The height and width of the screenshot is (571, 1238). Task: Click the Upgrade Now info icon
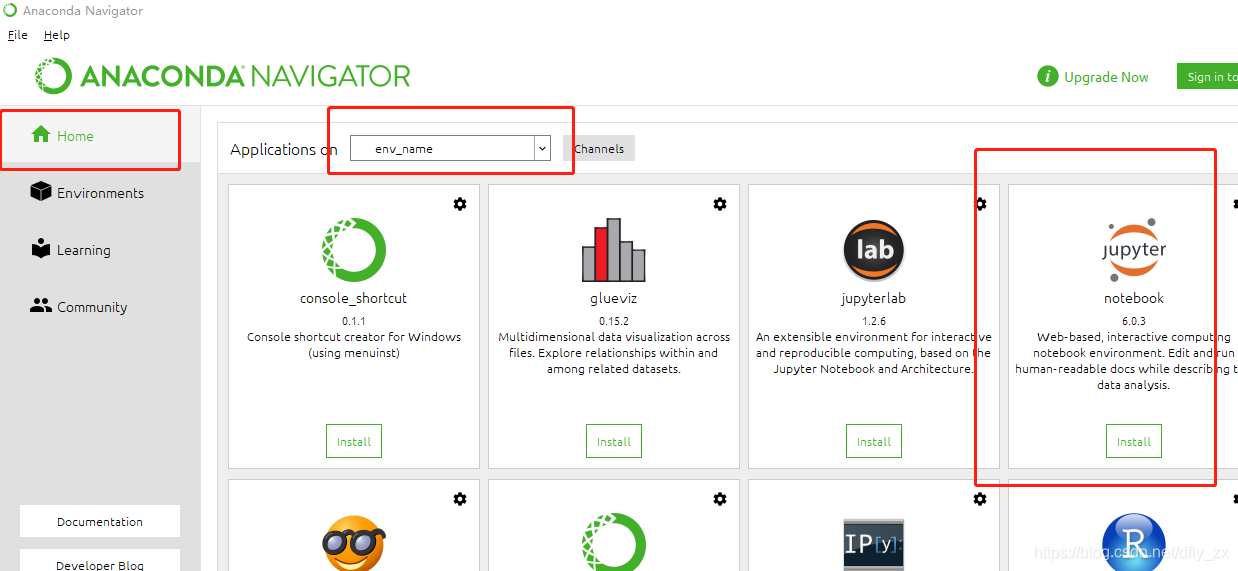coord(1048,77)
